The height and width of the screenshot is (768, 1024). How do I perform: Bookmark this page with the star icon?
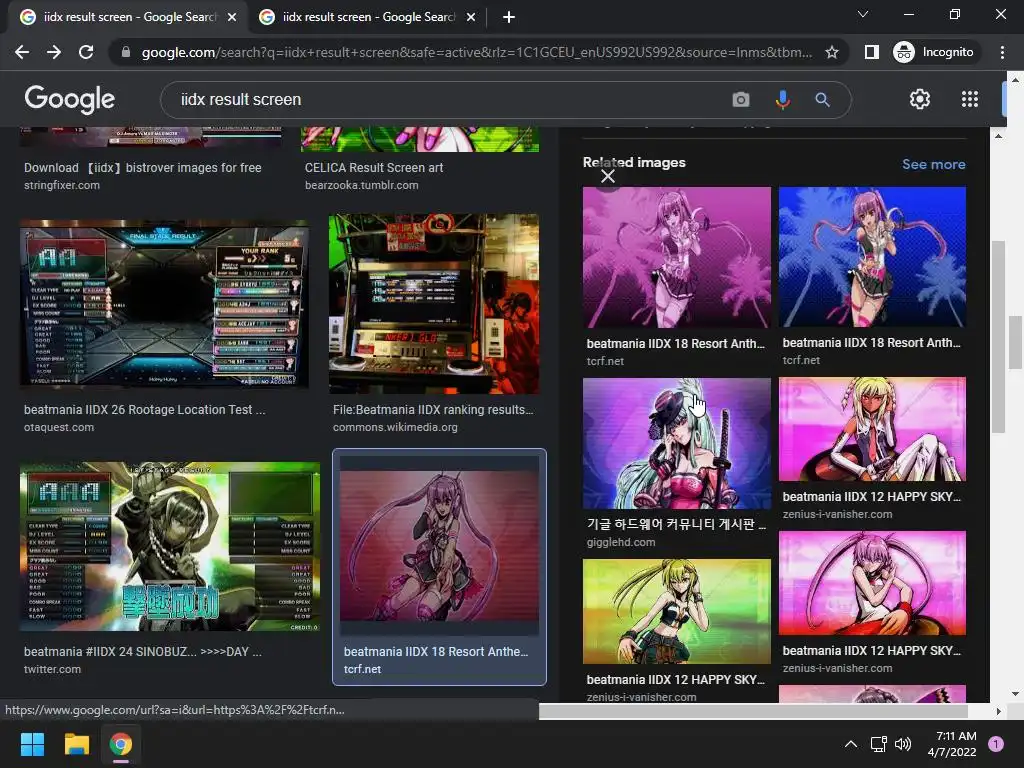(x=831, y=52)
